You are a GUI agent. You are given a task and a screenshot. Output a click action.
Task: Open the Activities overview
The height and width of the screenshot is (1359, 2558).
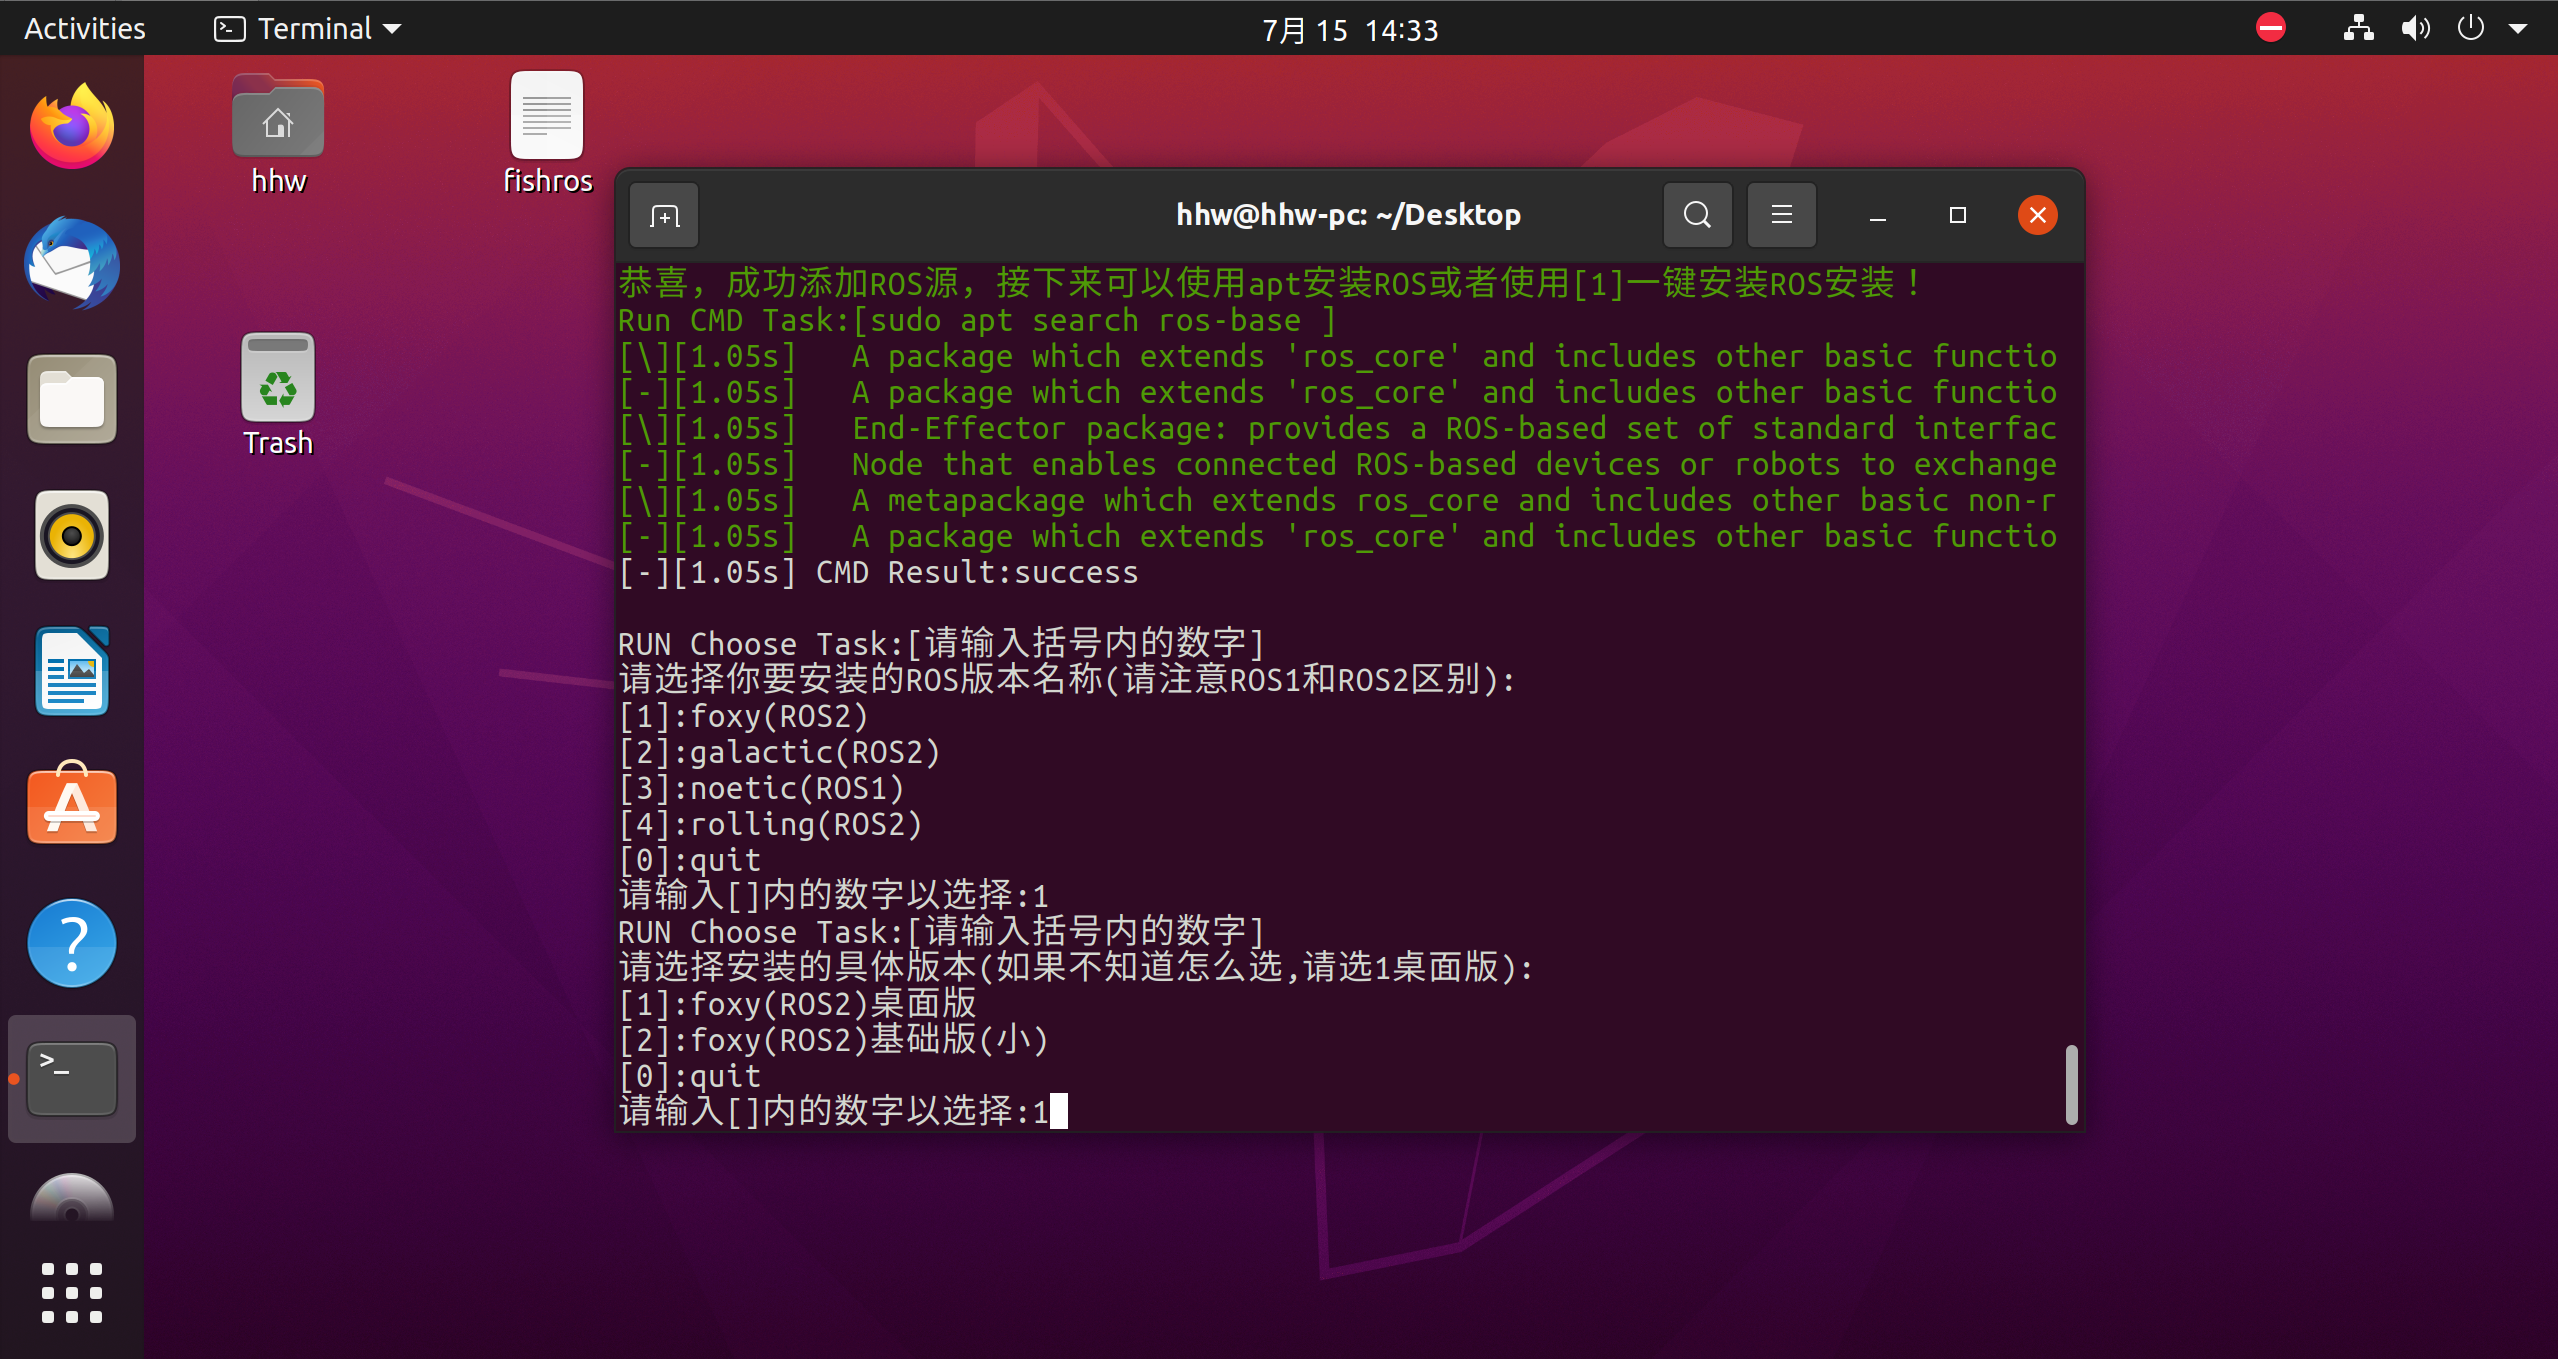click(x=85, y=29)
